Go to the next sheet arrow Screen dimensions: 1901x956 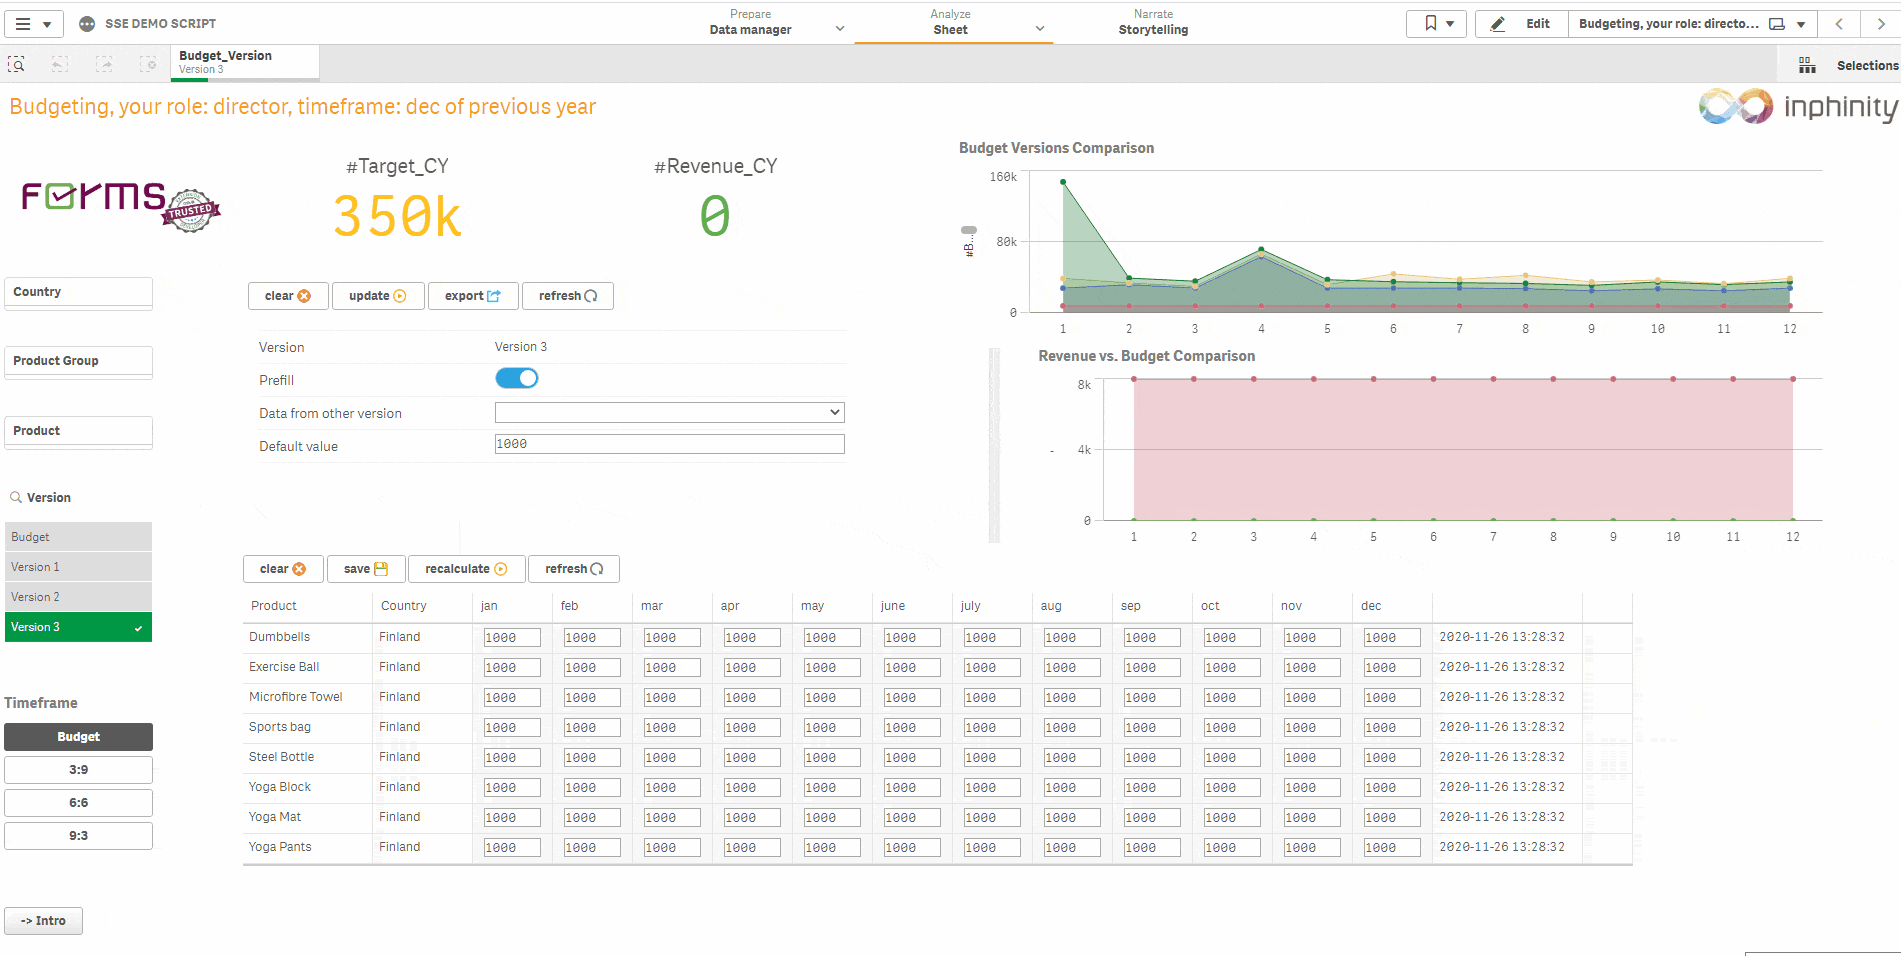pos(1880,24)
